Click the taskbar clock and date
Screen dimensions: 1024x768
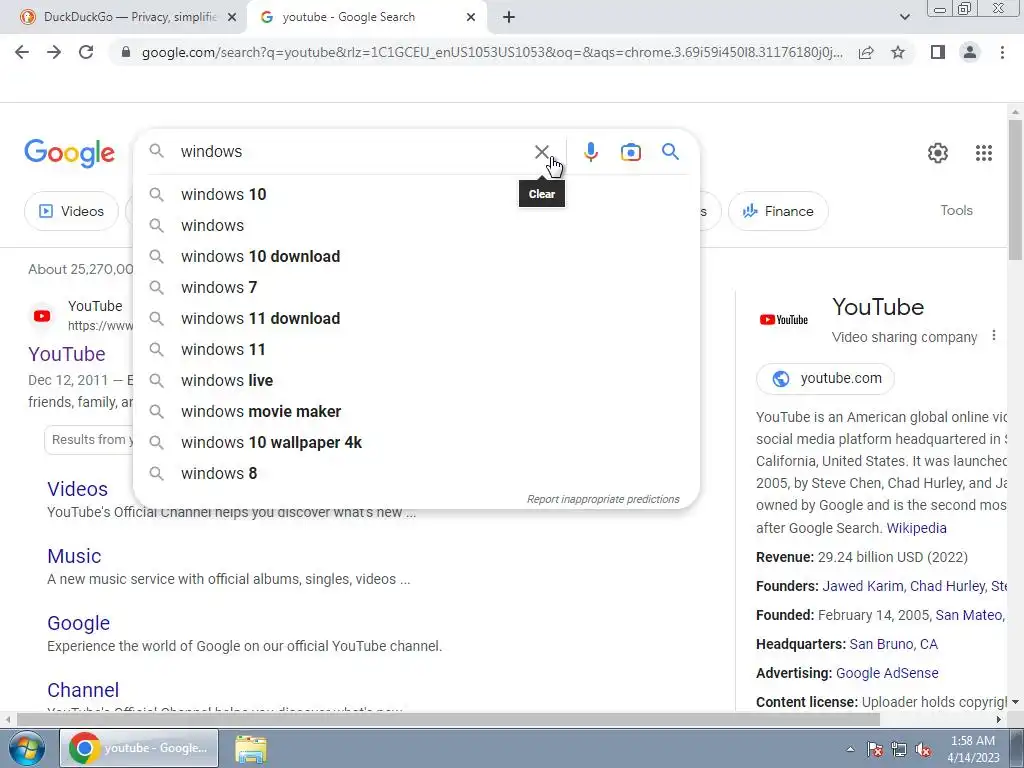click(x=973, y=749)
